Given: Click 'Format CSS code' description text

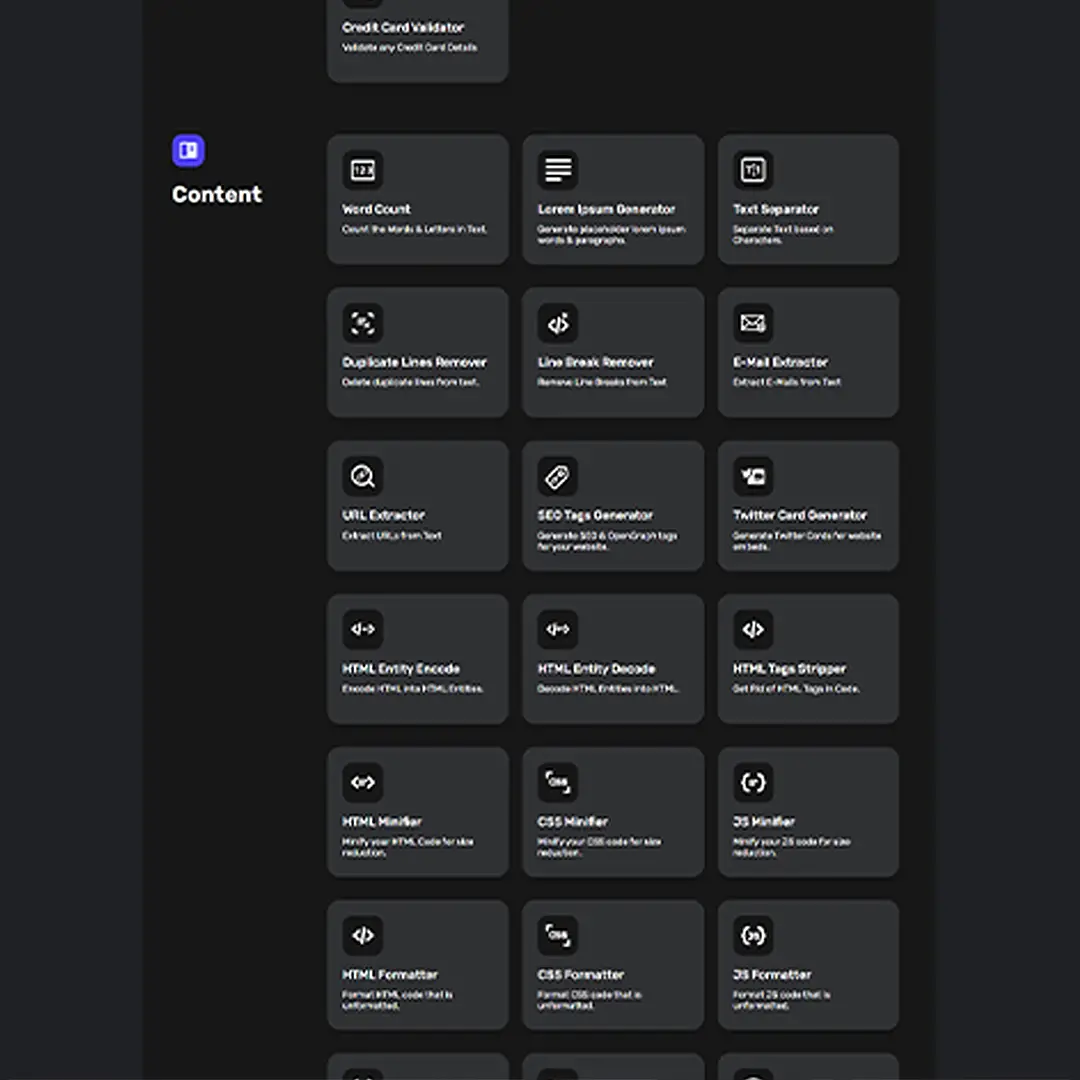Looking at the screenshot, I should click(590, 999).
